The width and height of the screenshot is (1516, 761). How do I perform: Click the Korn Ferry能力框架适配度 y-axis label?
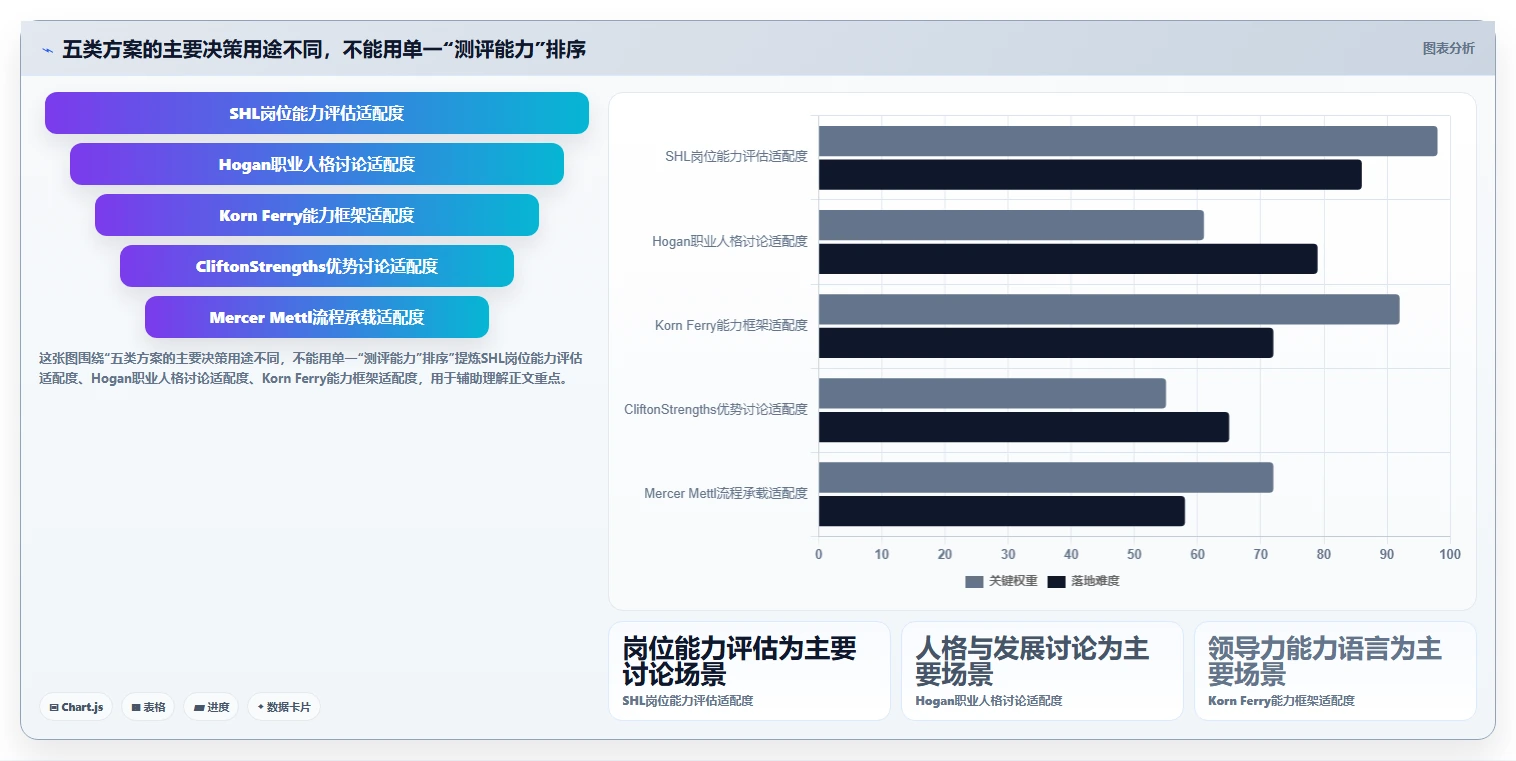[x=731, y=325]
